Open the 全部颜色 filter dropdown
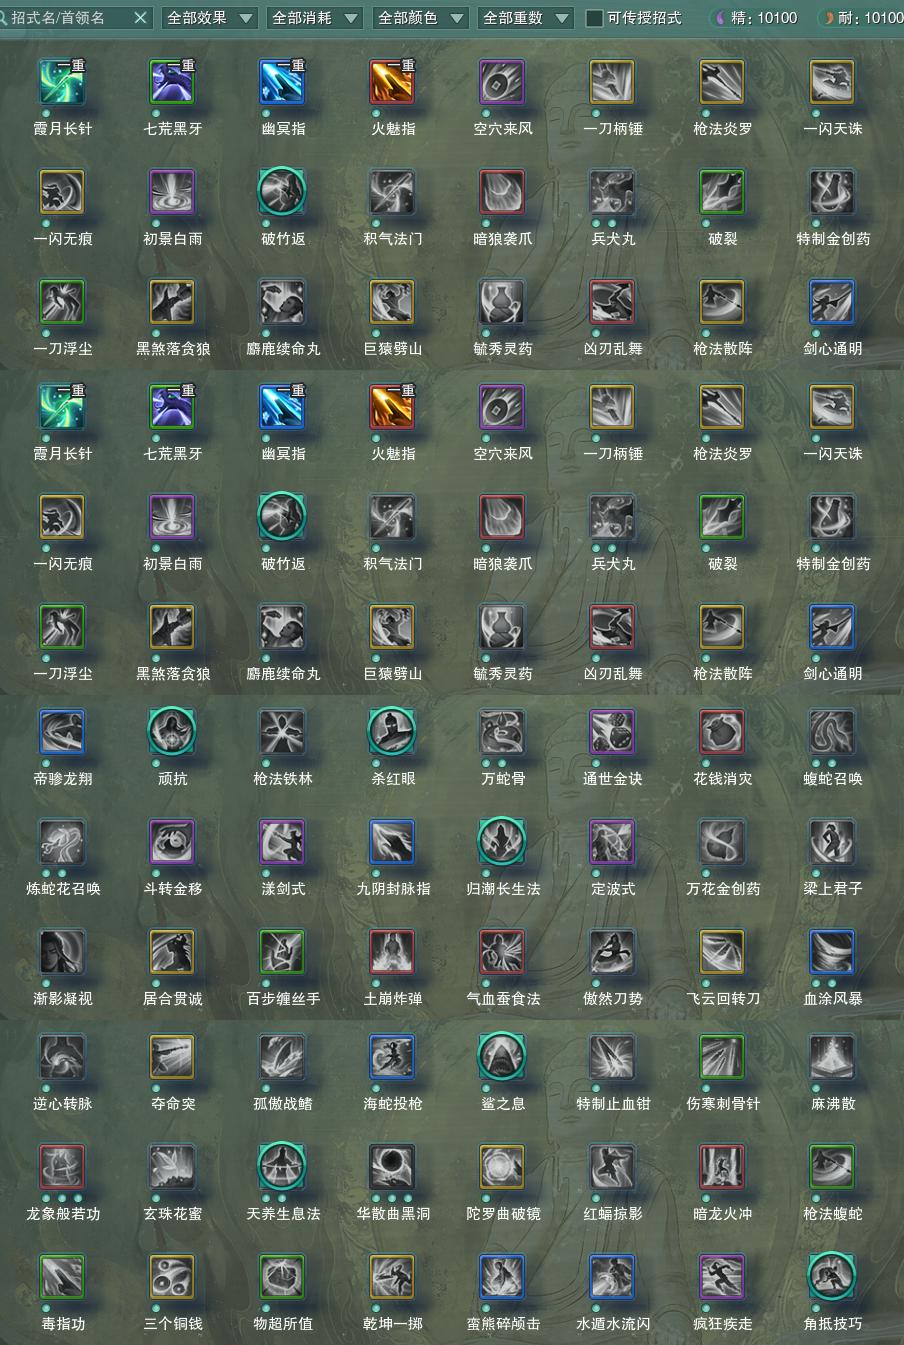The image size is (904, 1345). [419, 17]
